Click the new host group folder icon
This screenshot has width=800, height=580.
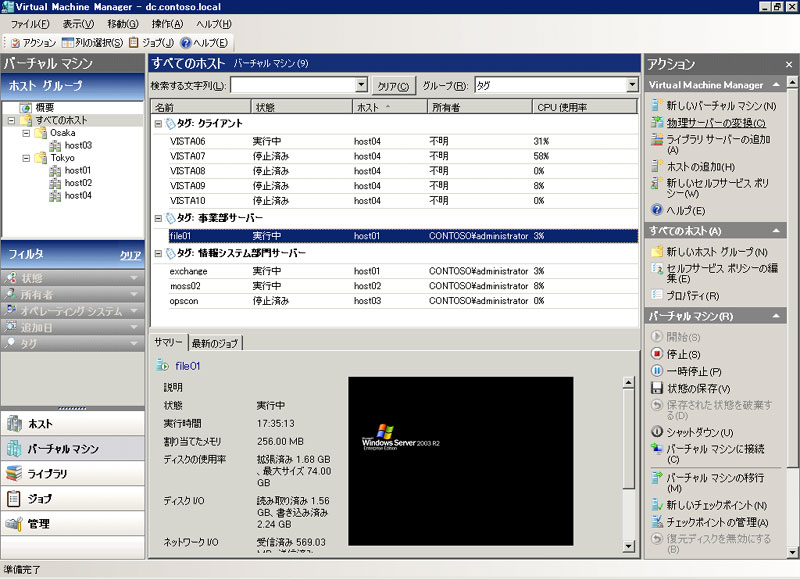coord(657,251)
